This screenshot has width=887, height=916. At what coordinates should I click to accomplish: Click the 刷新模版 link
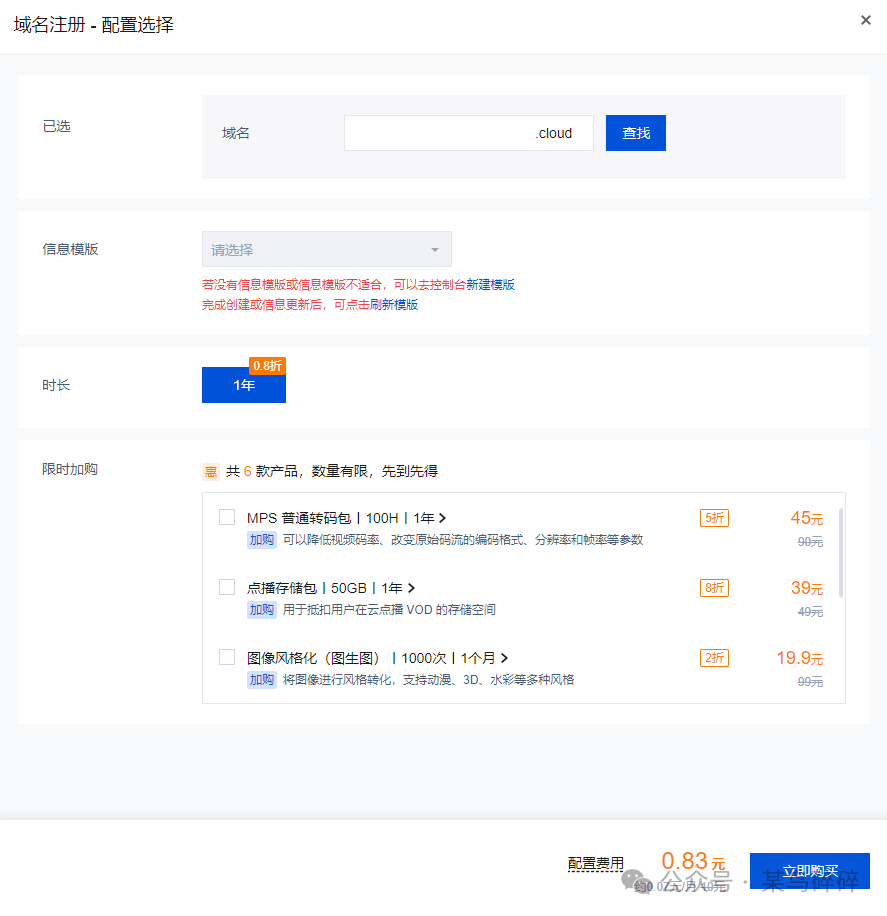coord(393,304)
